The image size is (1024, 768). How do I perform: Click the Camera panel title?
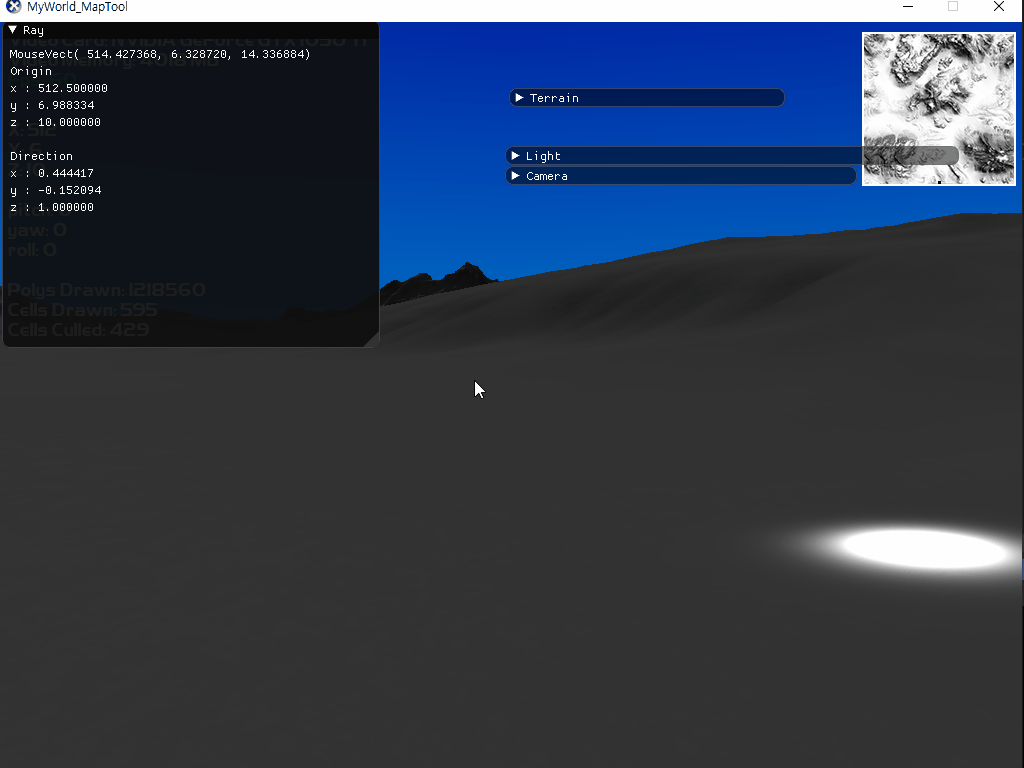(x=547, y=176)
